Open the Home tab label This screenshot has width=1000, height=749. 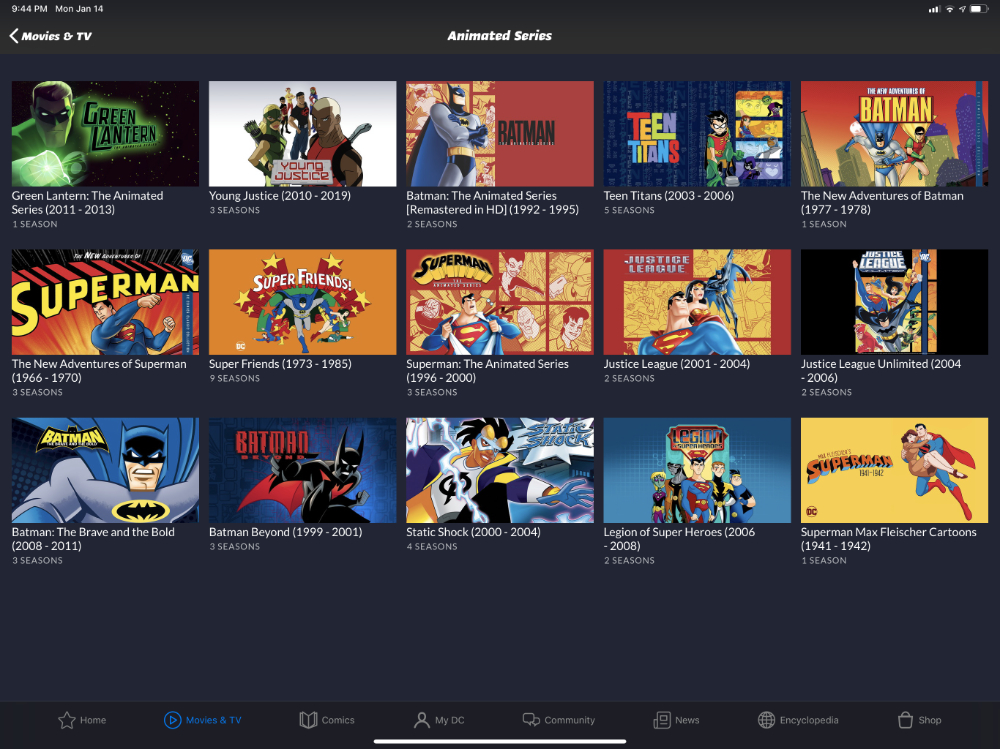(x=93, y=720)
